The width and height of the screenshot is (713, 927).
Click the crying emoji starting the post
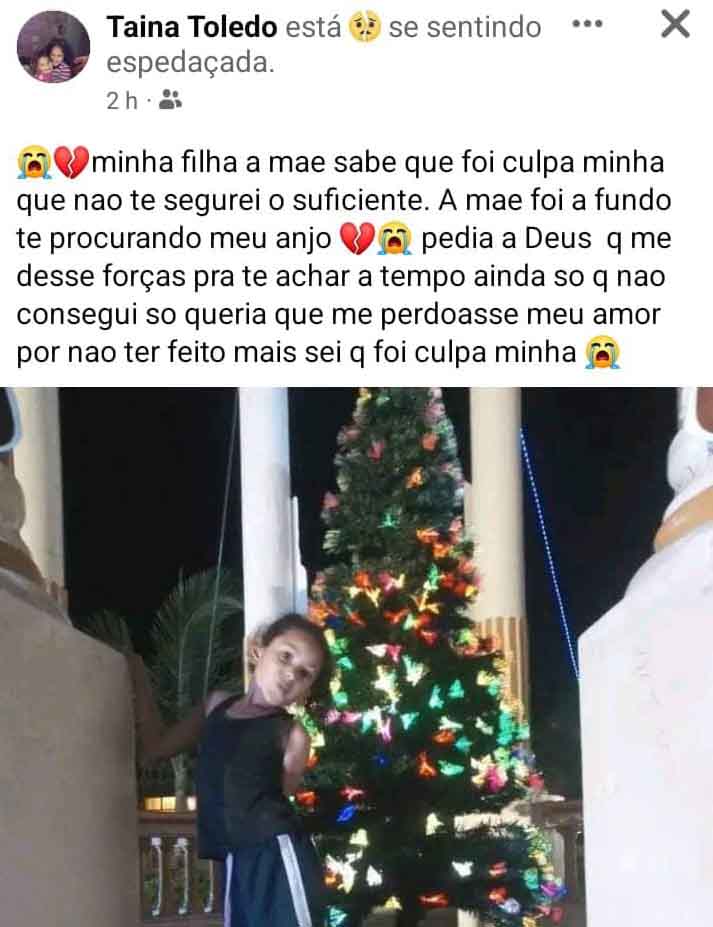click(34, 163)
